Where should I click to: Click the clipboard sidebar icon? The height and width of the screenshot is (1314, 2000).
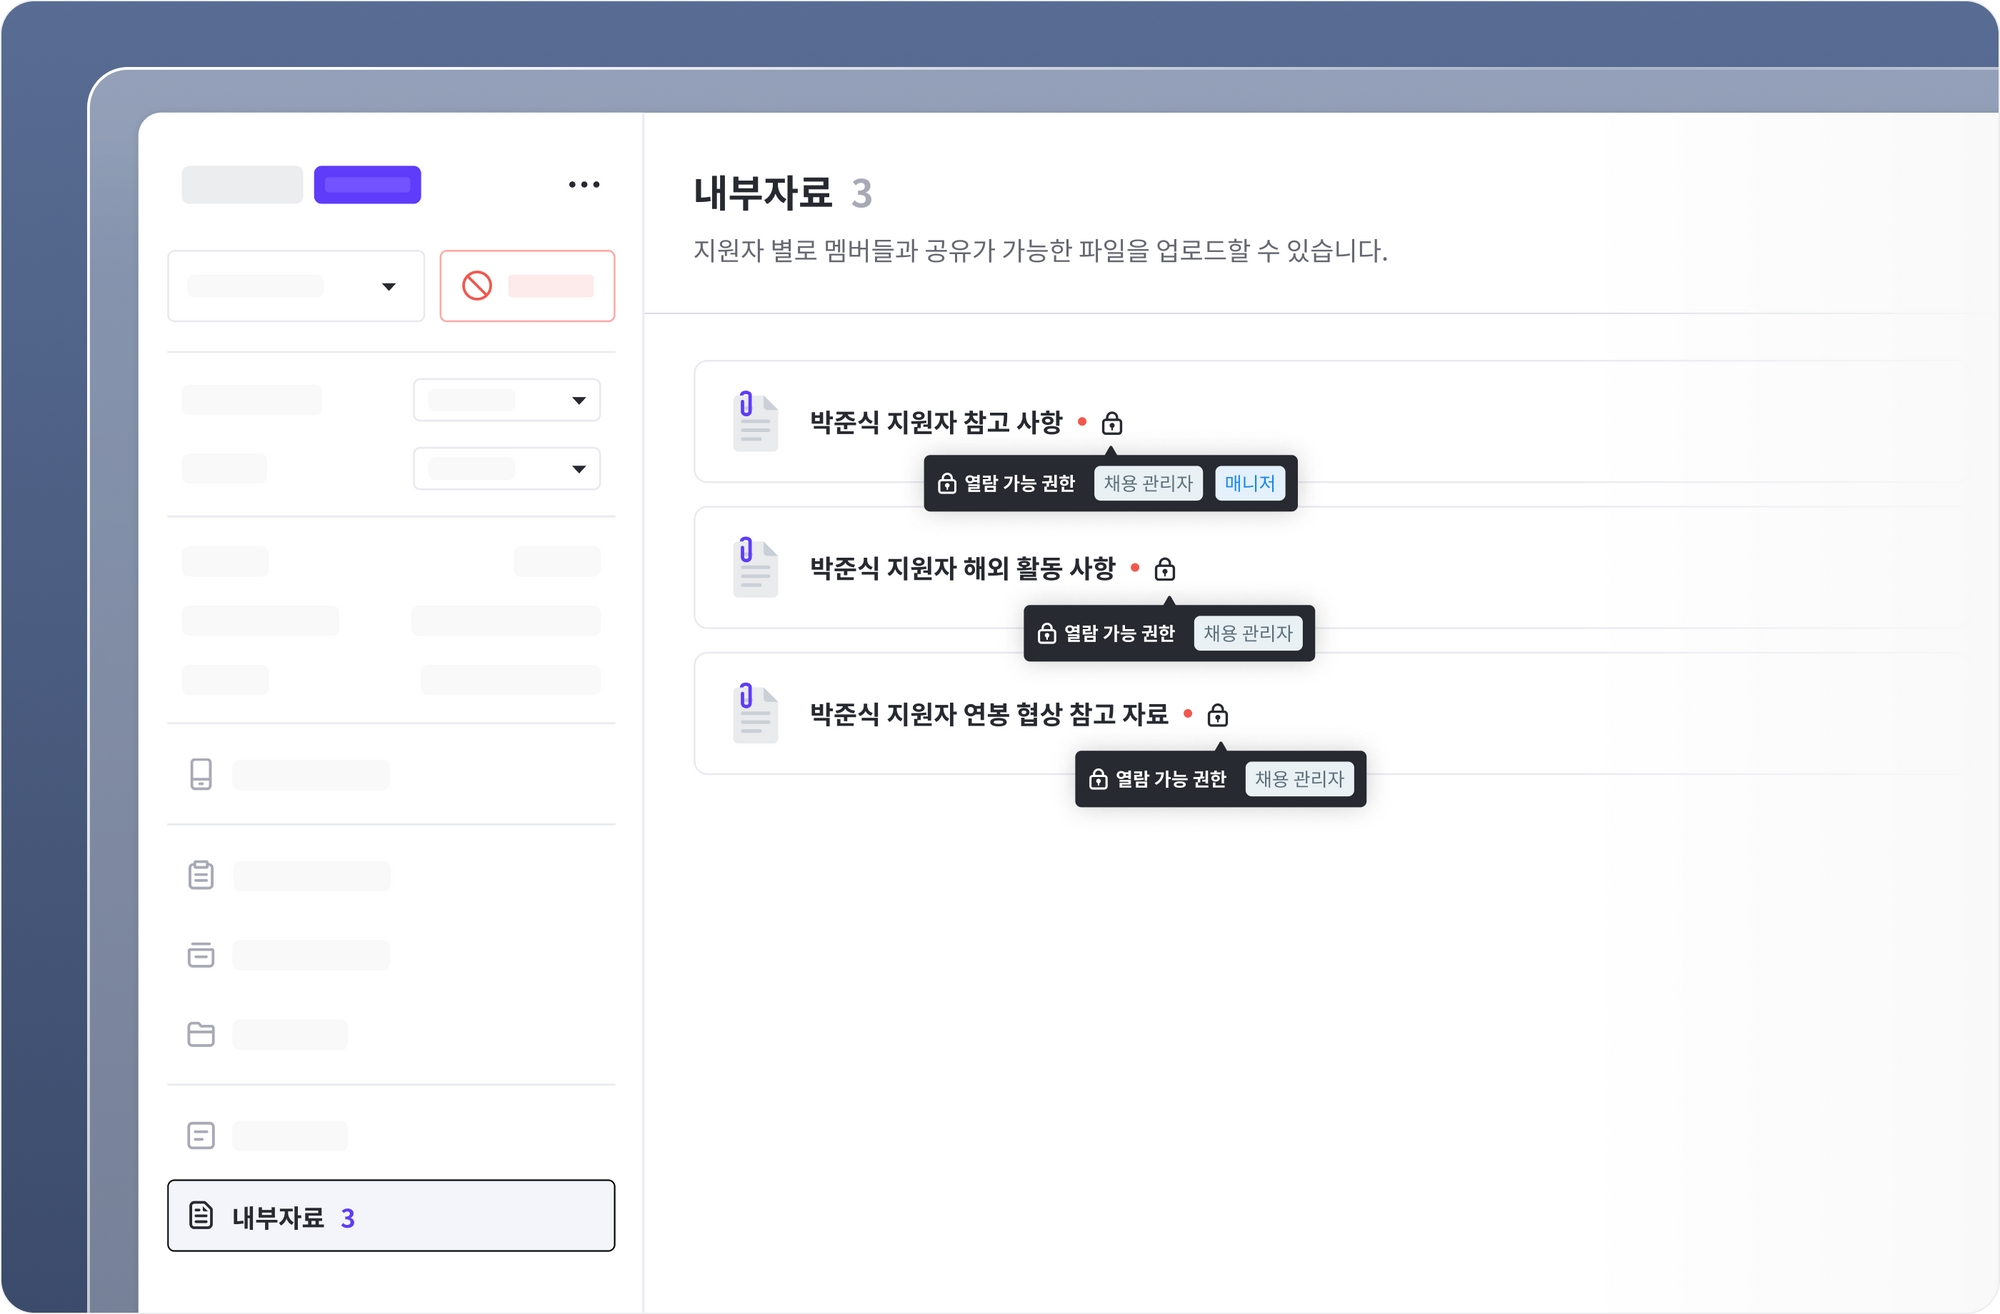coord(201,875)
